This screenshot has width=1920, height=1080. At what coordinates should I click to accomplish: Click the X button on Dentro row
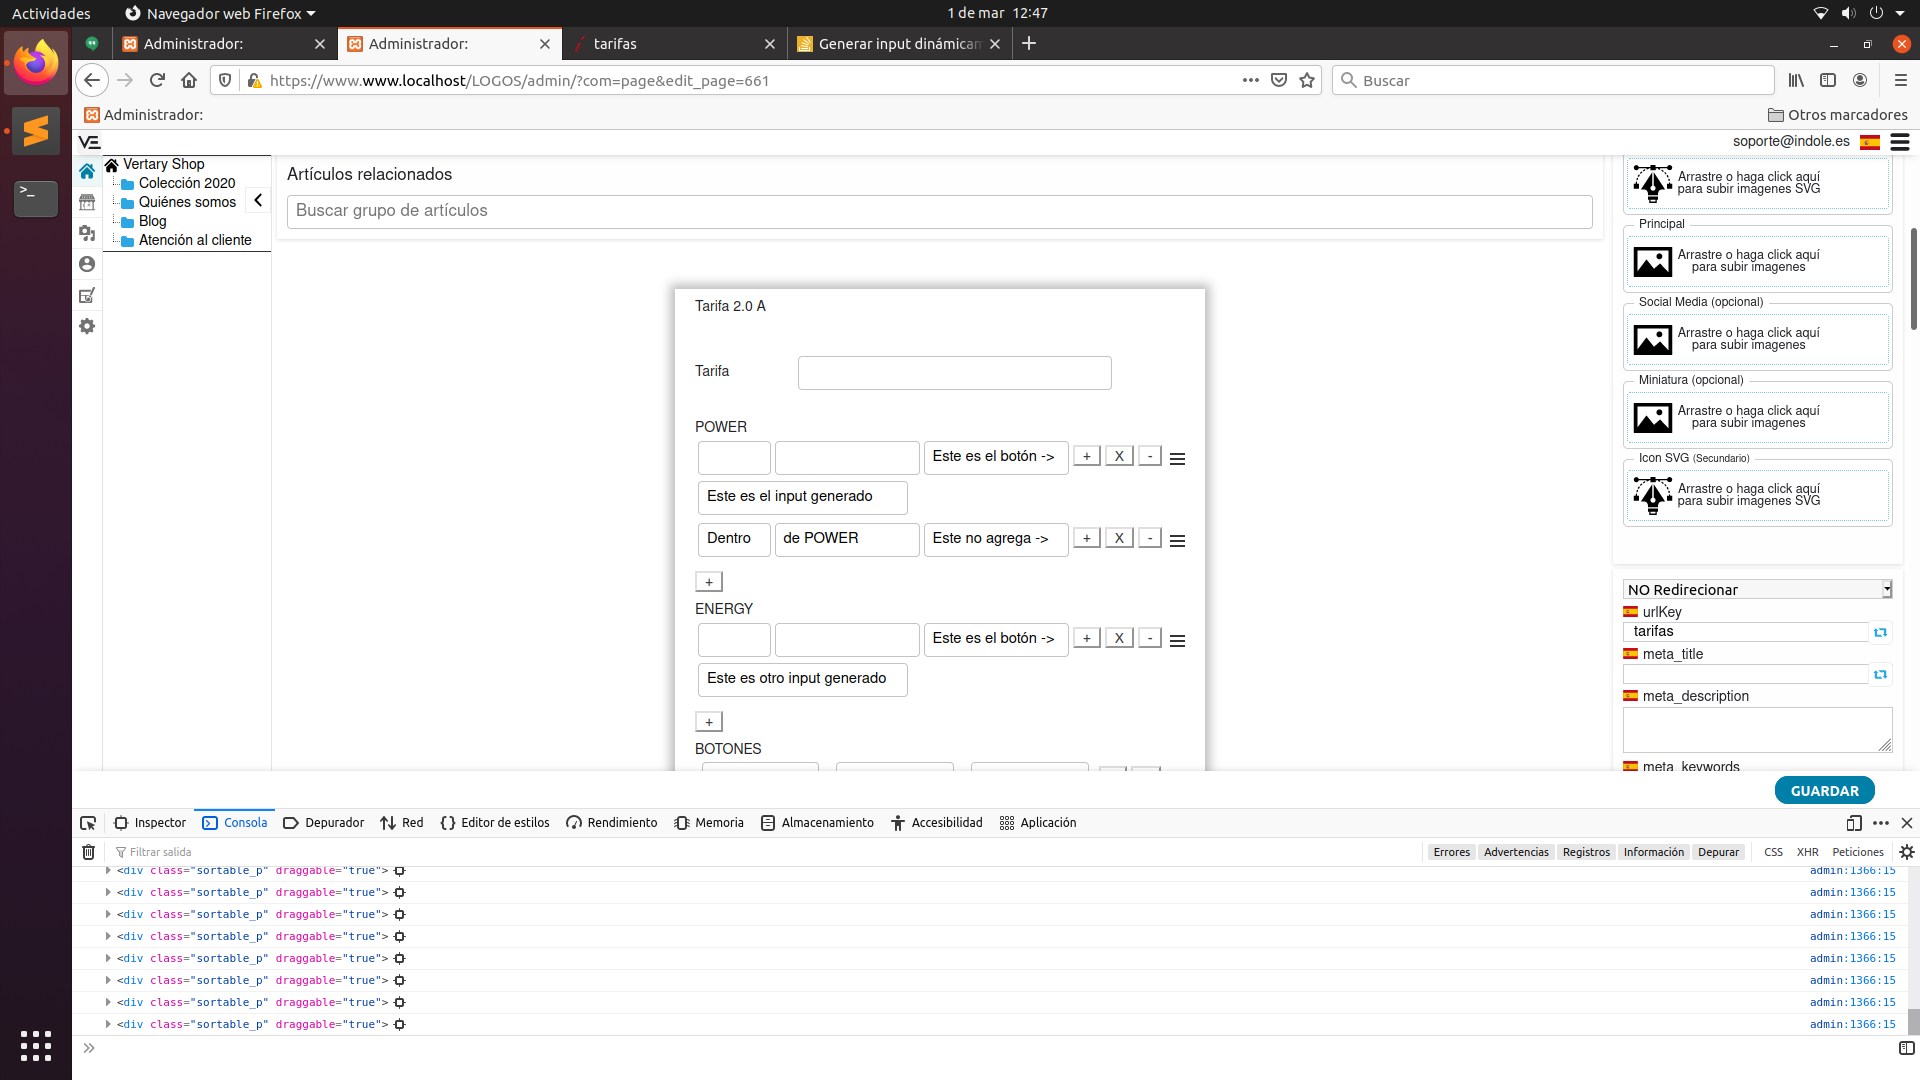pos(1119,538)
